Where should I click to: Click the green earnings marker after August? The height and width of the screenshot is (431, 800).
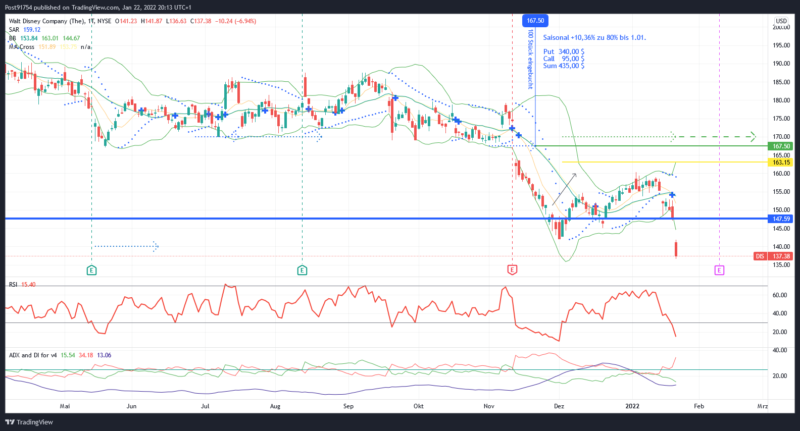coord(302,270)
